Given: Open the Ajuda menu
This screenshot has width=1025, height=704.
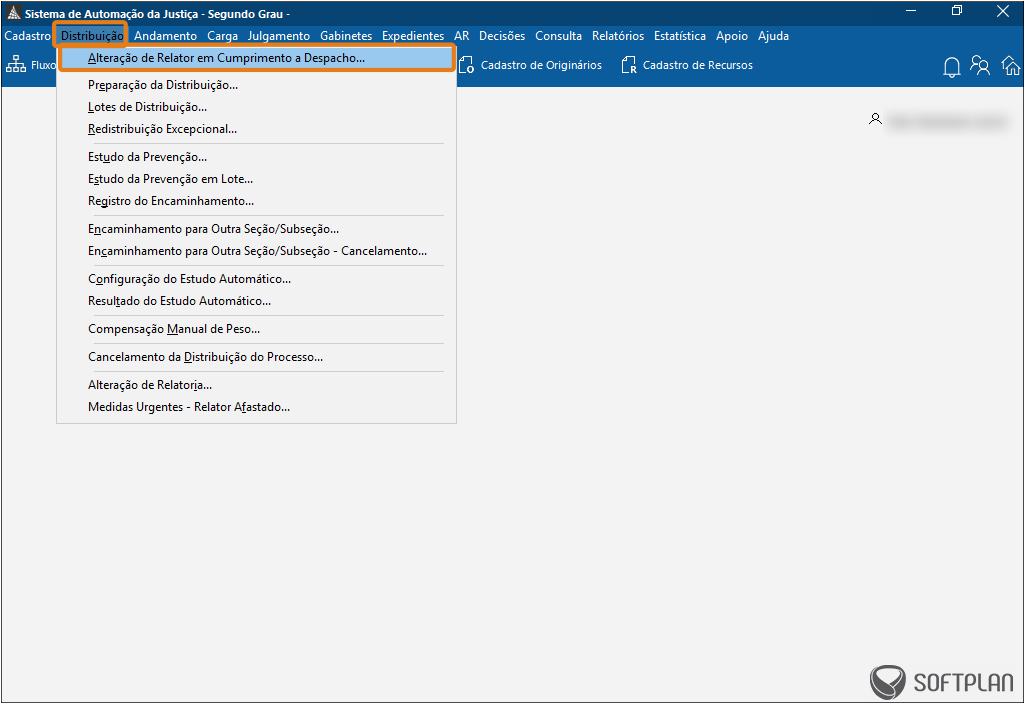Looking at the screenshot, I should pos(773,36).
